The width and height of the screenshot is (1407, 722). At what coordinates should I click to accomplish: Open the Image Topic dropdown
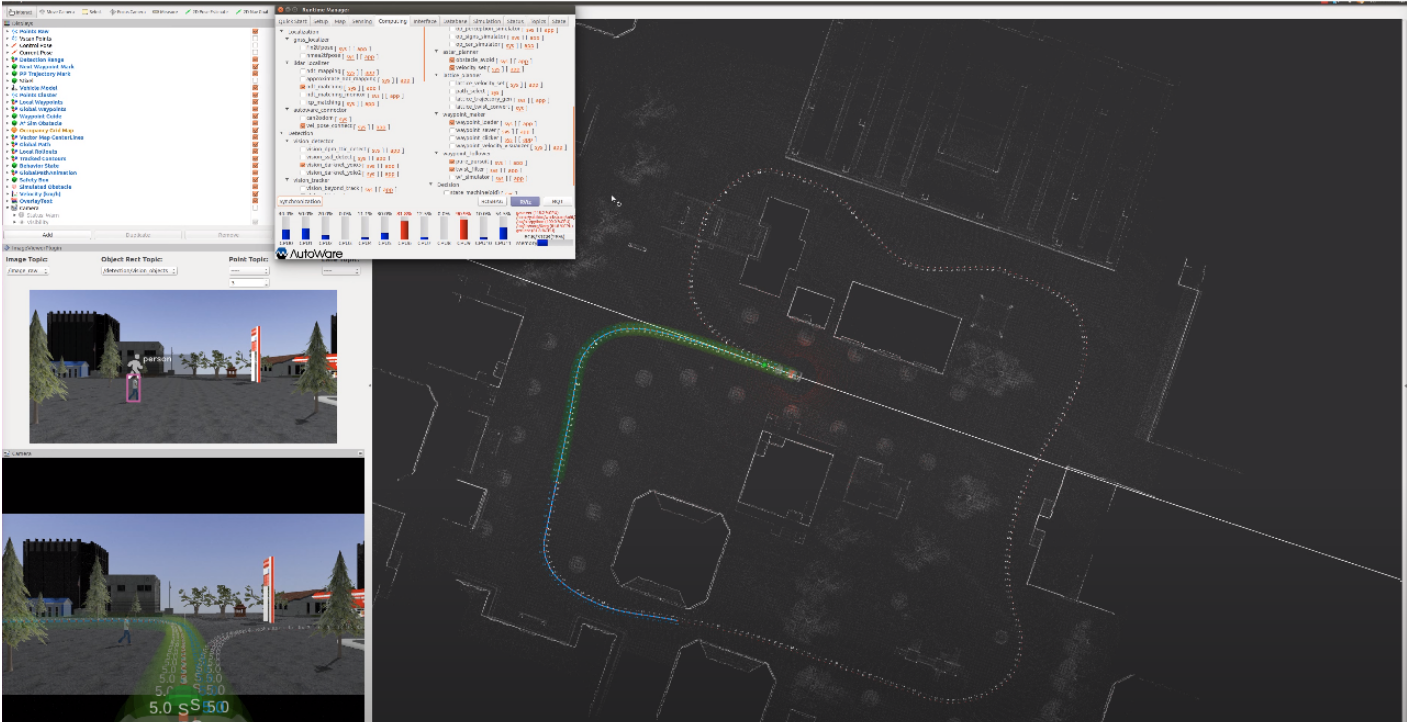tap(27, 271)
